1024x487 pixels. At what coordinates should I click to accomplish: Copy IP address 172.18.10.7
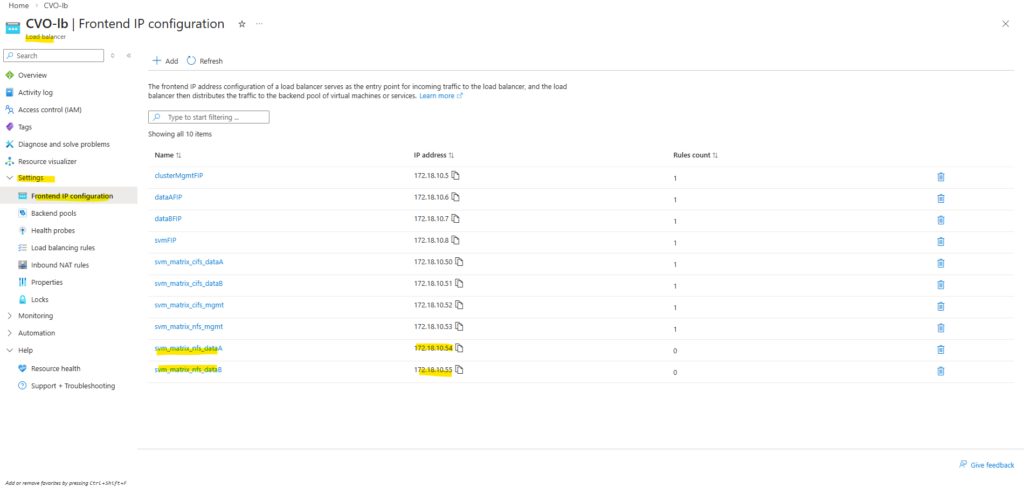(x=456, y=219)
